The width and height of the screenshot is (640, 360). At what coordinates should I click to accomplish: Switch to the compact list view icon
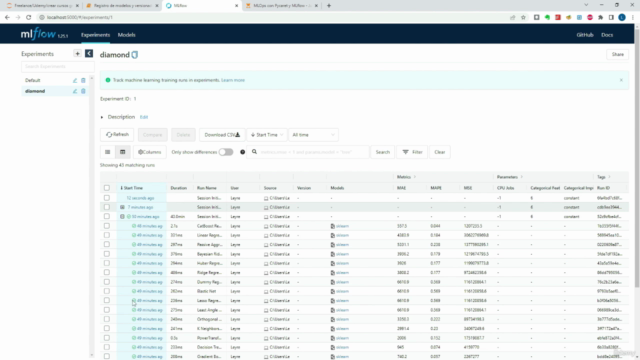pos(108,152)
